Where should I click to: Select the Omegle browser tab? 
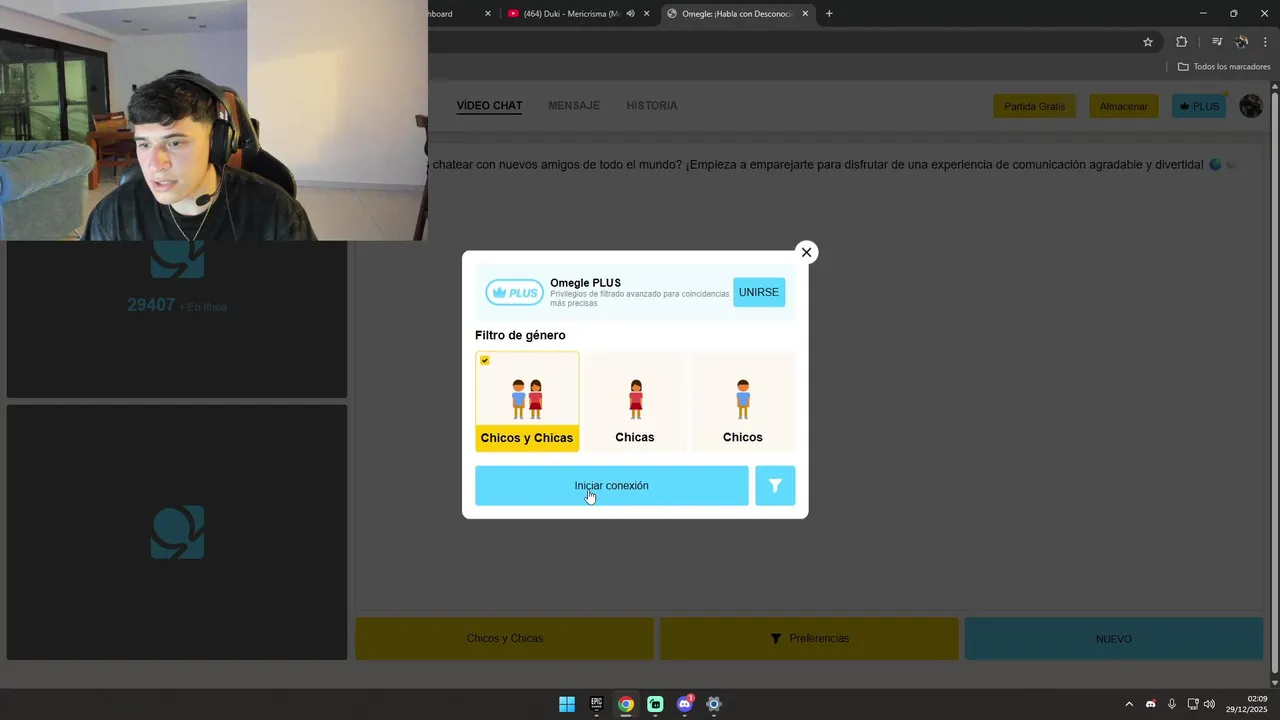(736, 14)
